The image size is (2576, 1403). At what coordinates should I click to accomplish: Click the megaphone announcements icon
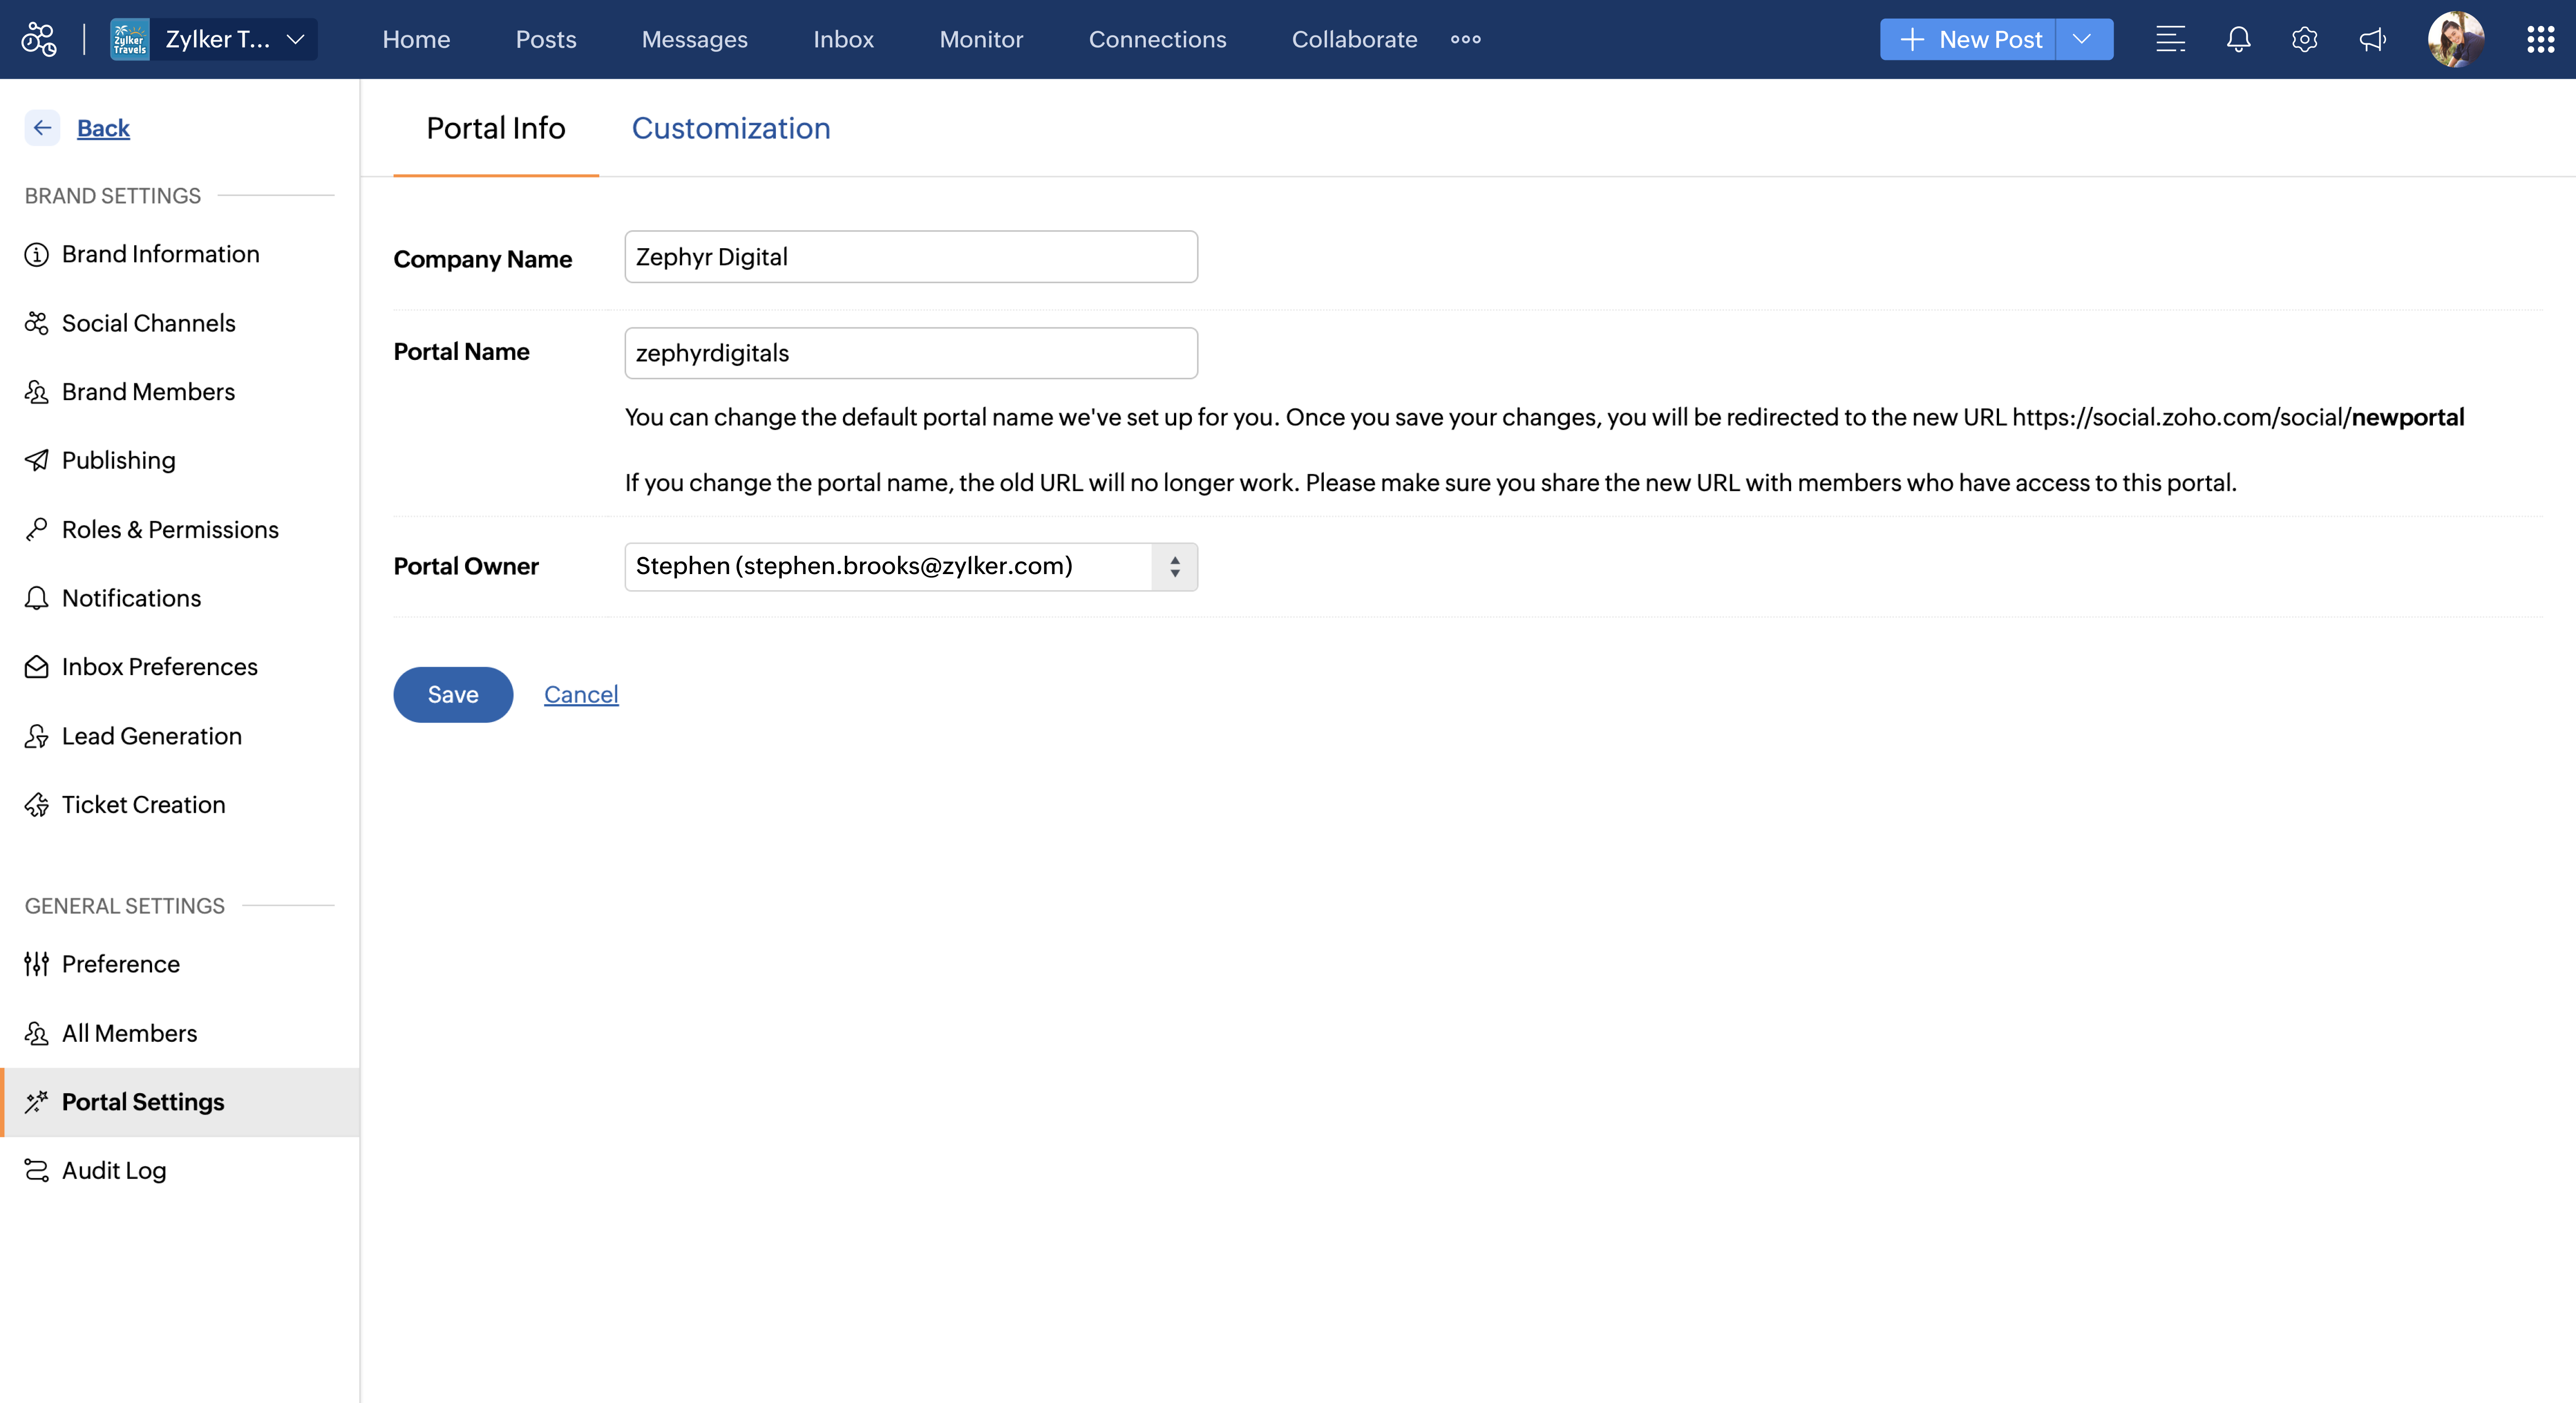tap(2372, 39)
